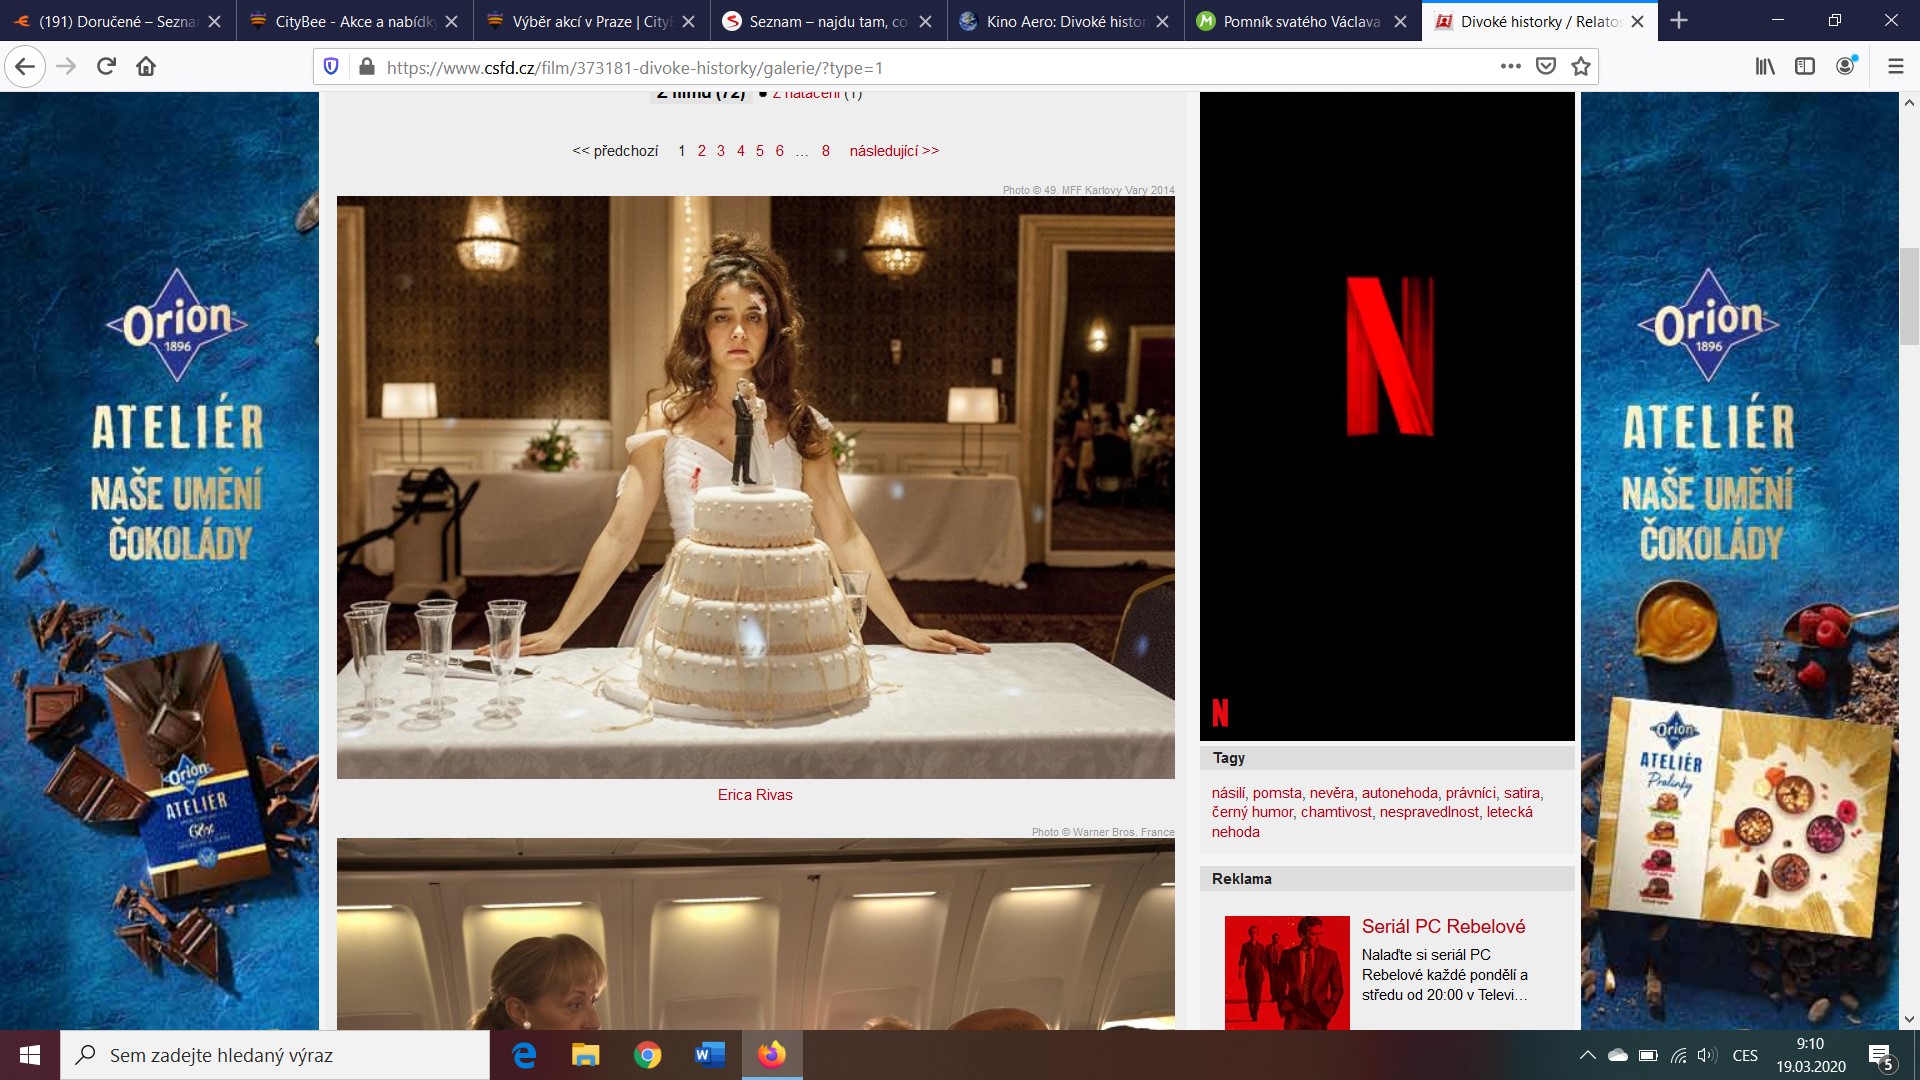Open Firefox account icon

[x=1846, y=67]
